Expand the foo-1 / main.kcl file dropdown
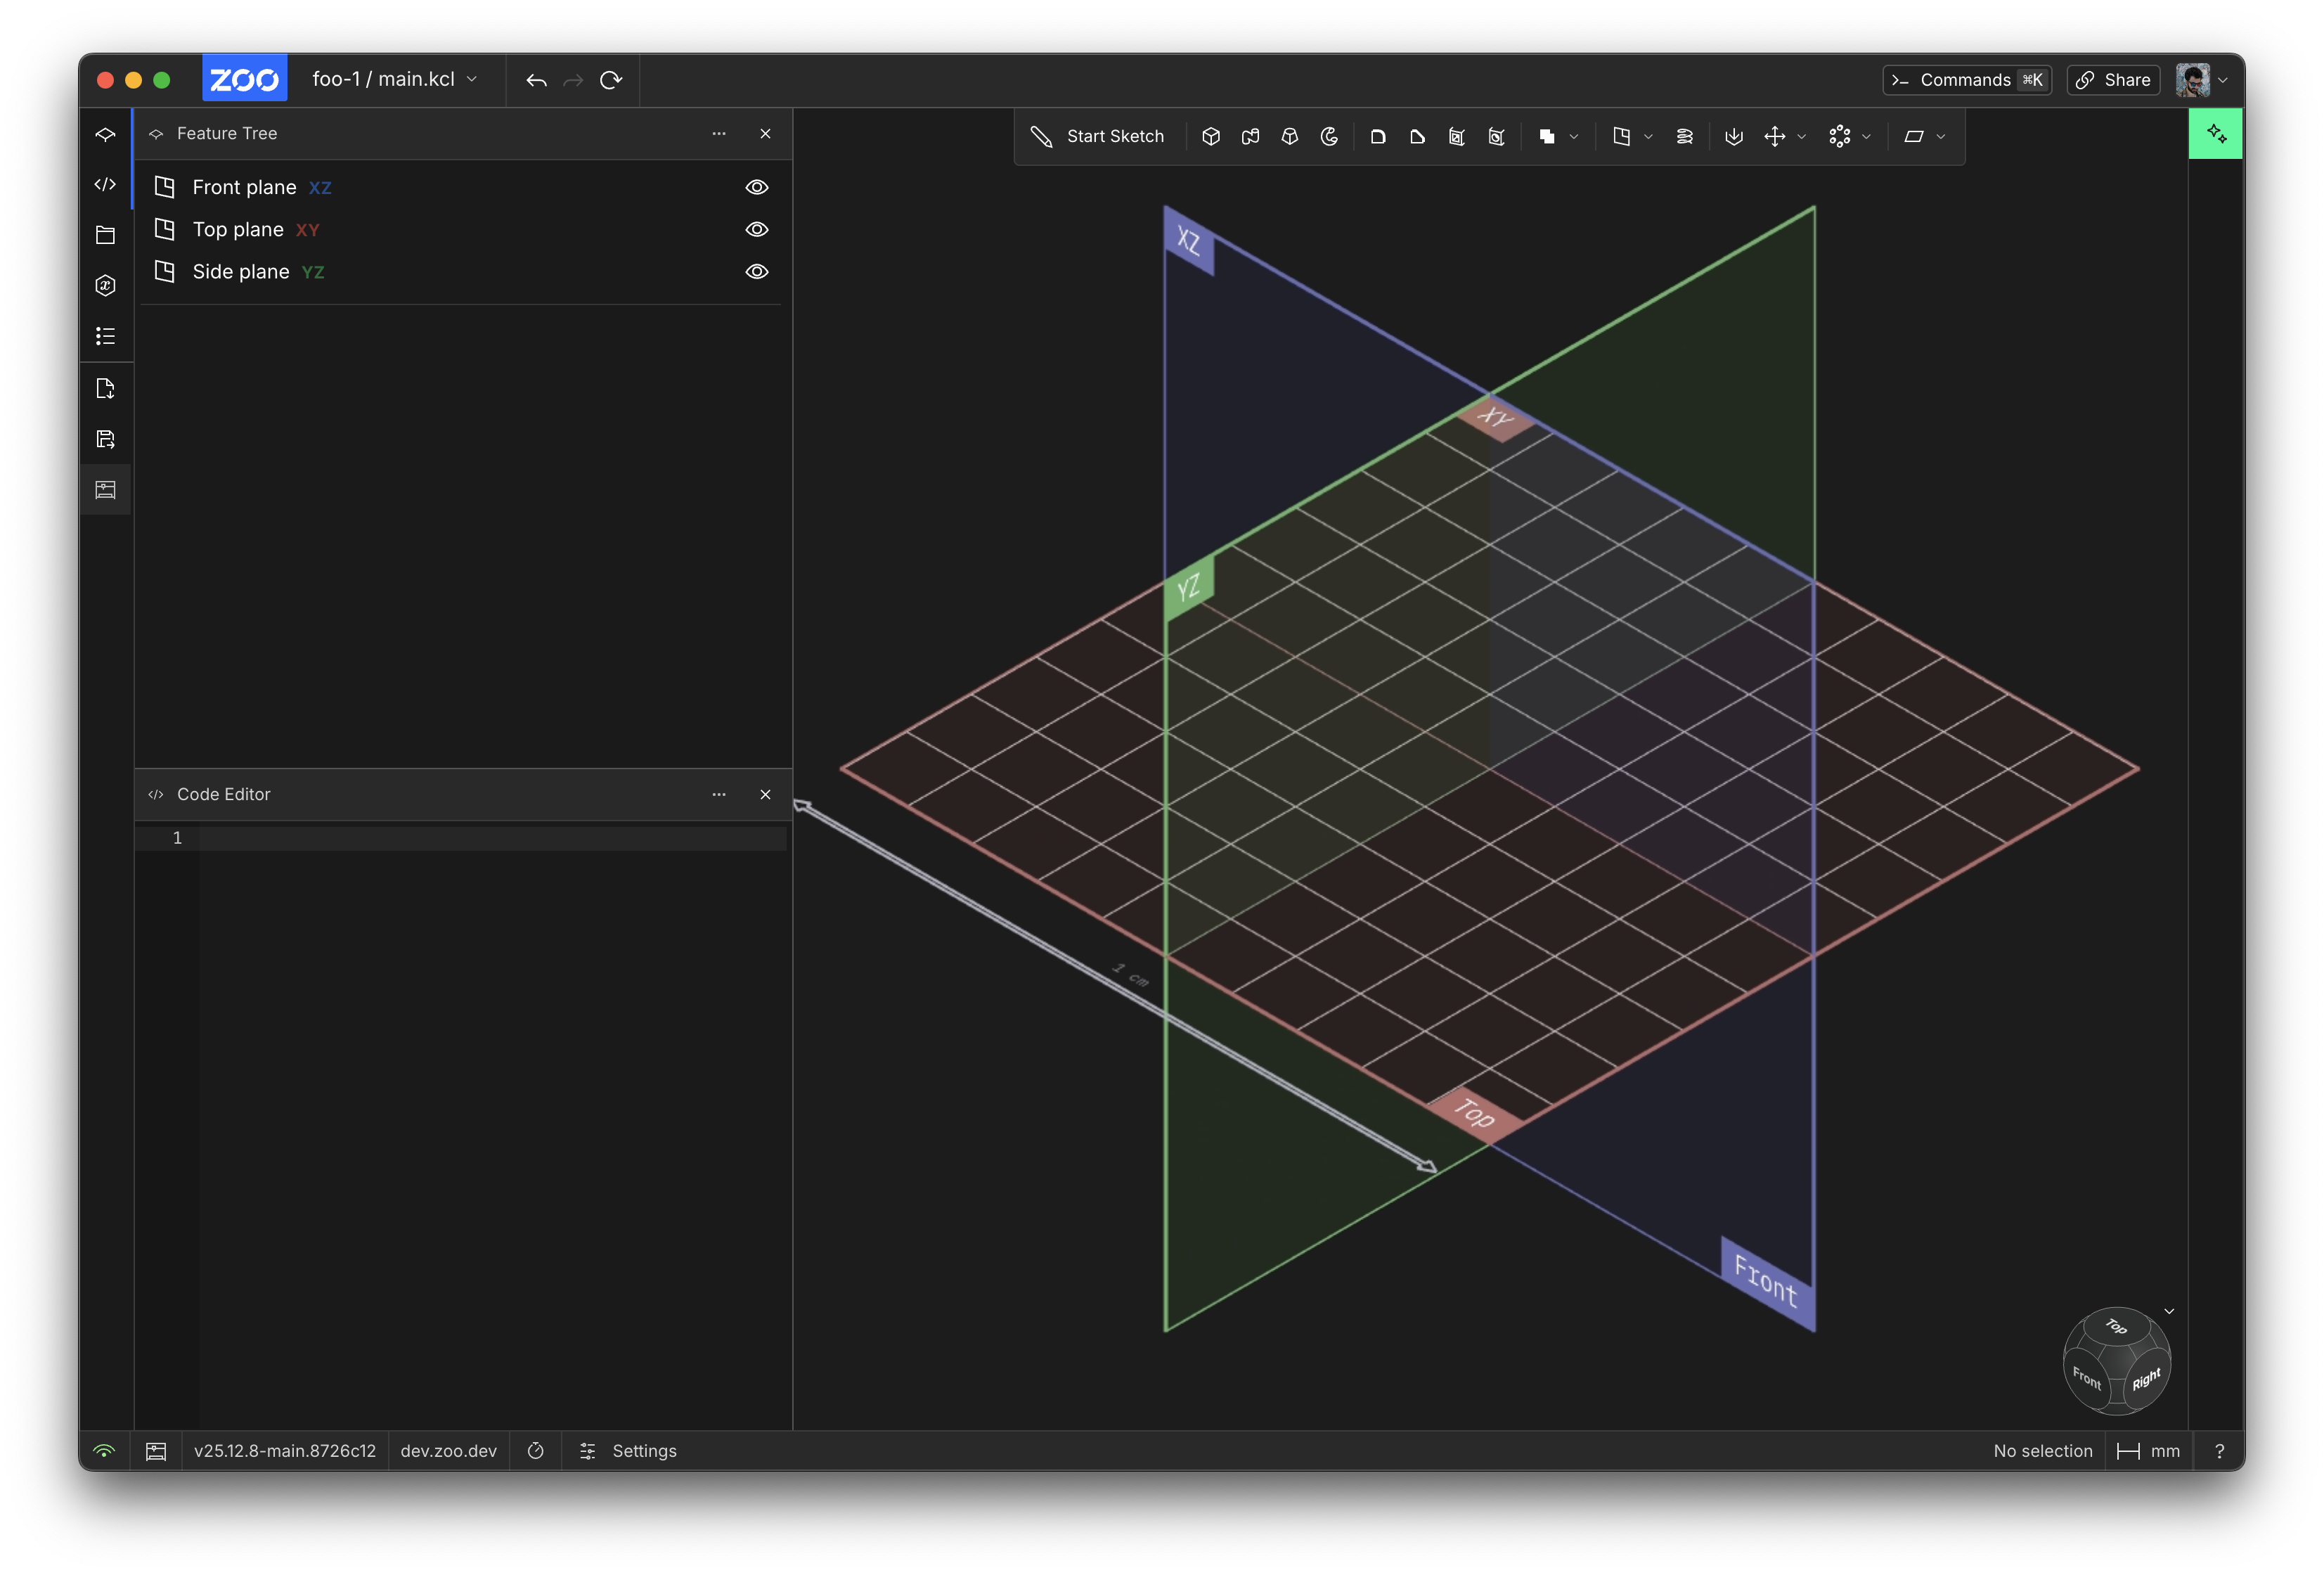 [472, 79]
